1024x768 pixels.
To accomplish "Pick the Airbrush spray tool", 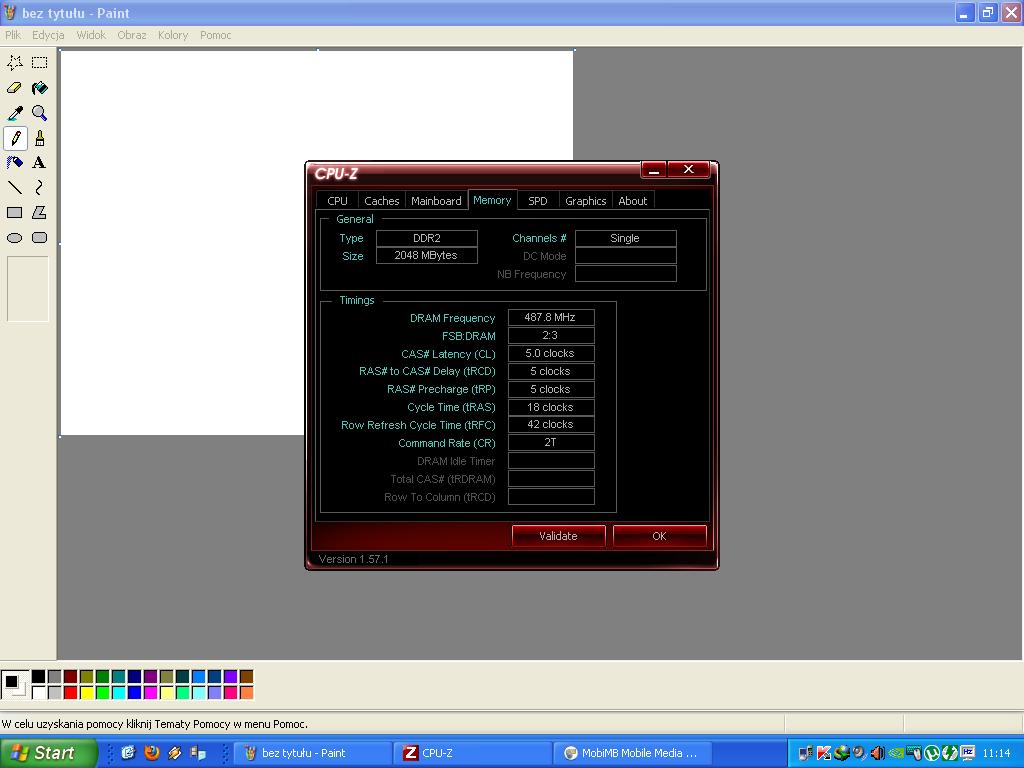I will pos(14,163).
